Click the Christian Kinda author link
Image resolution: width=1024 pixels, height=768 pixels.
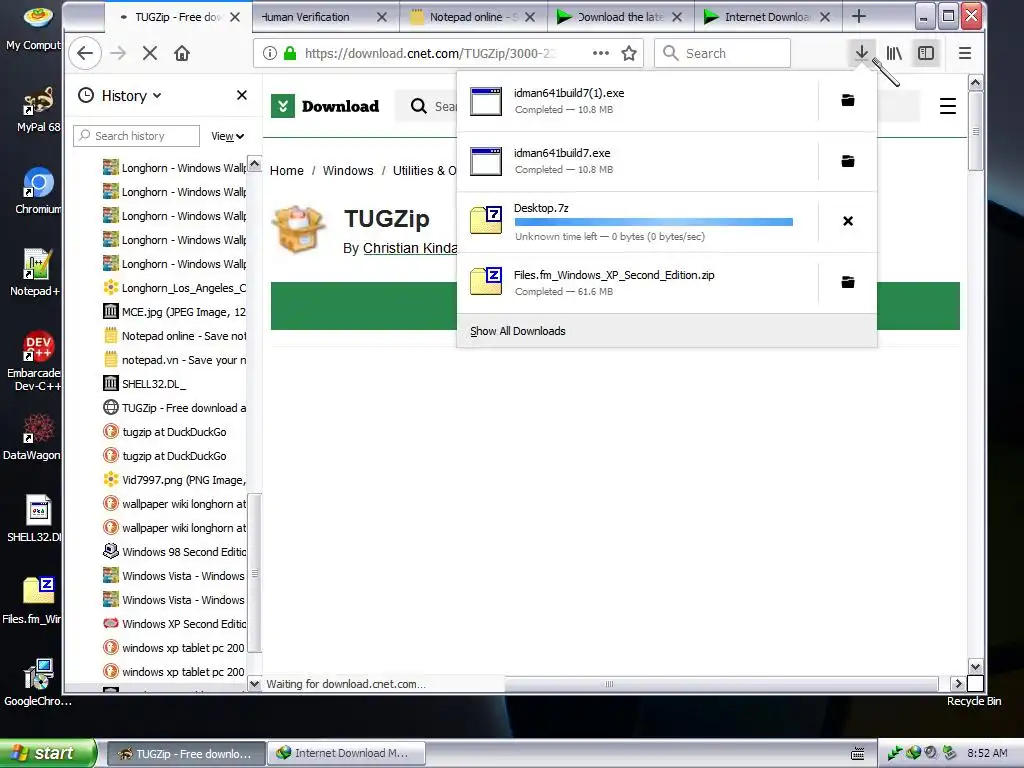tap(410, 248)
